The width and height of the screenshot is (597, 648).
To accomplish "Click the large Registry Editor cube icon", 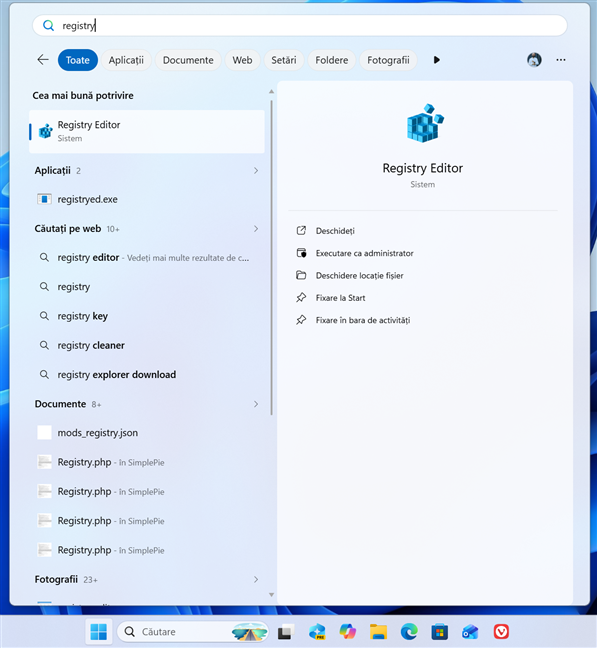I will point(425,123).
